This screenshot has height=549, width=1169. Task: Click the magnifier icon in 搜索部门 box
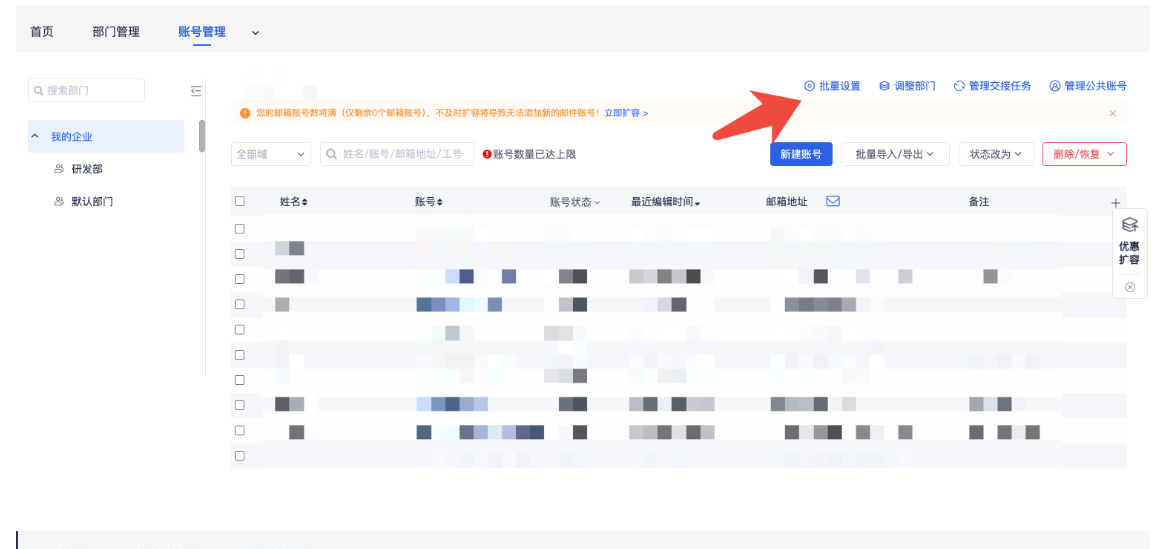click(x=39, y=90)
